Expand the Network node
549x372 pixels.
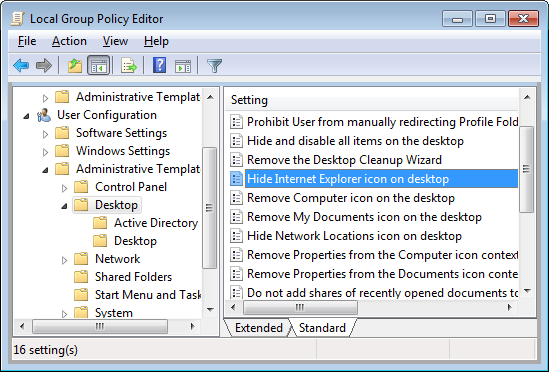pyautogui.click(x=64, y=260)
